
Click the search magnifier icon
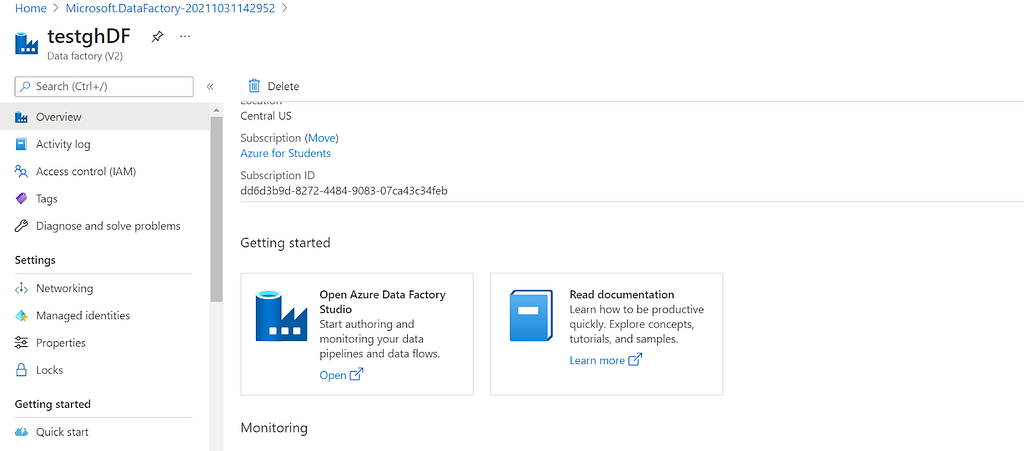pos(25,86)
